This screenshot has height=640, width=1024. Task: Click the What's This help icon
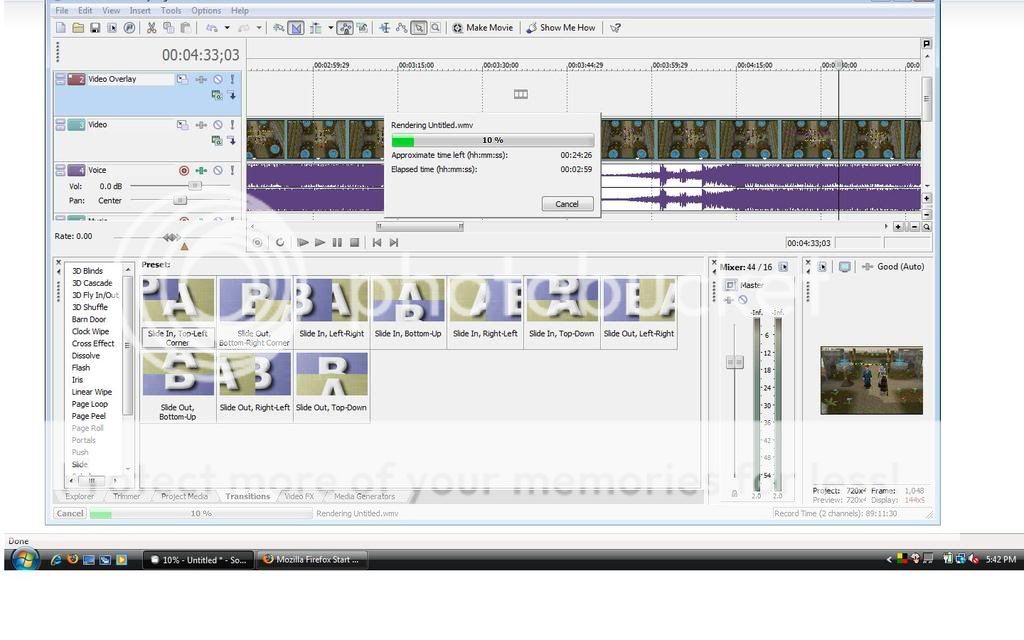pyautogui.click(x=616, y=28)
